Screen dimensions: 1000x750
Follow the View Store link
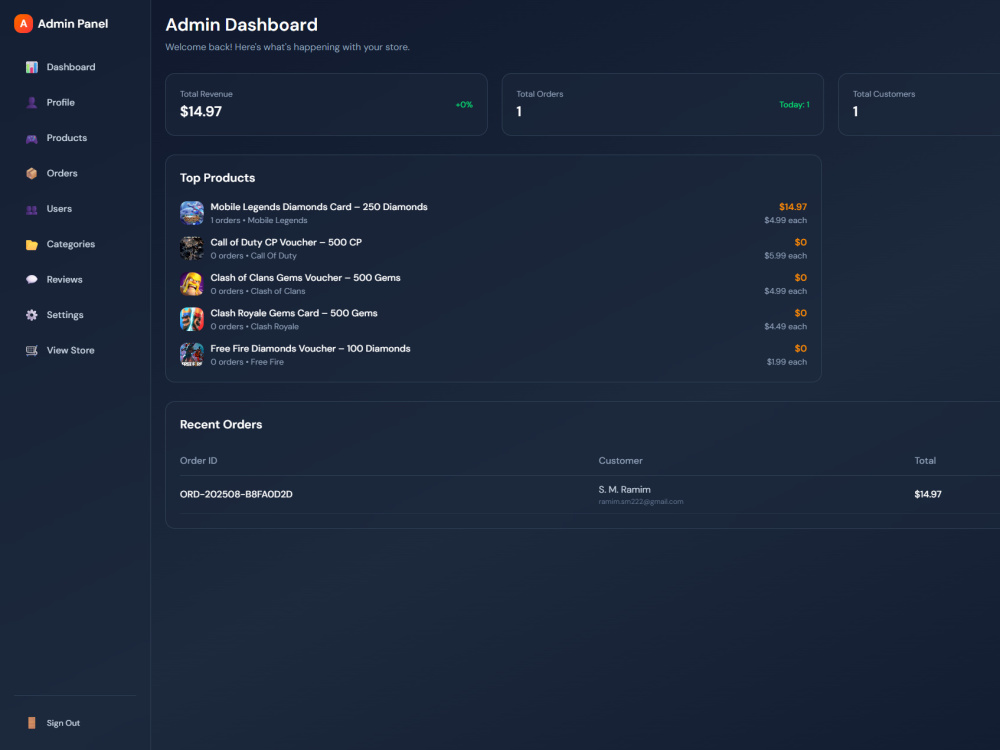(x=70, y=350)
